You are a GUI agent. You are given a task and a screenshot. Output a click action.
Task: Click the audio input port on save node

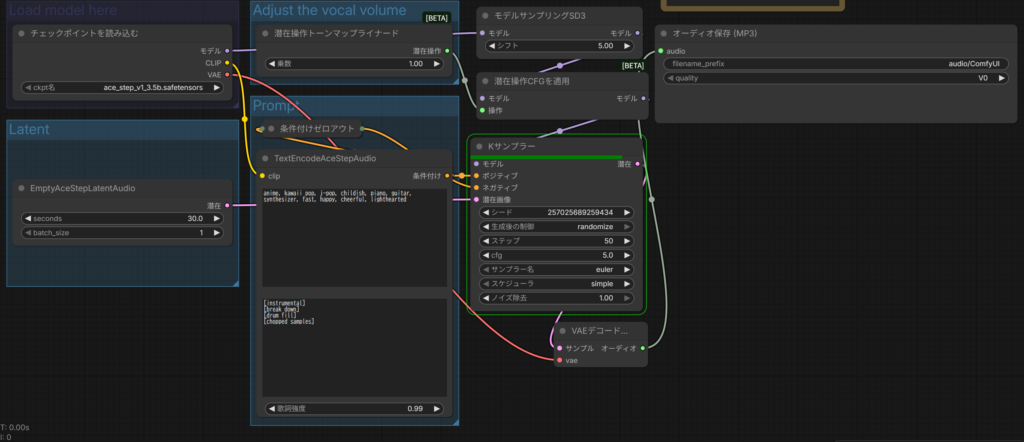pyautogui.click(x=660, y=50)
